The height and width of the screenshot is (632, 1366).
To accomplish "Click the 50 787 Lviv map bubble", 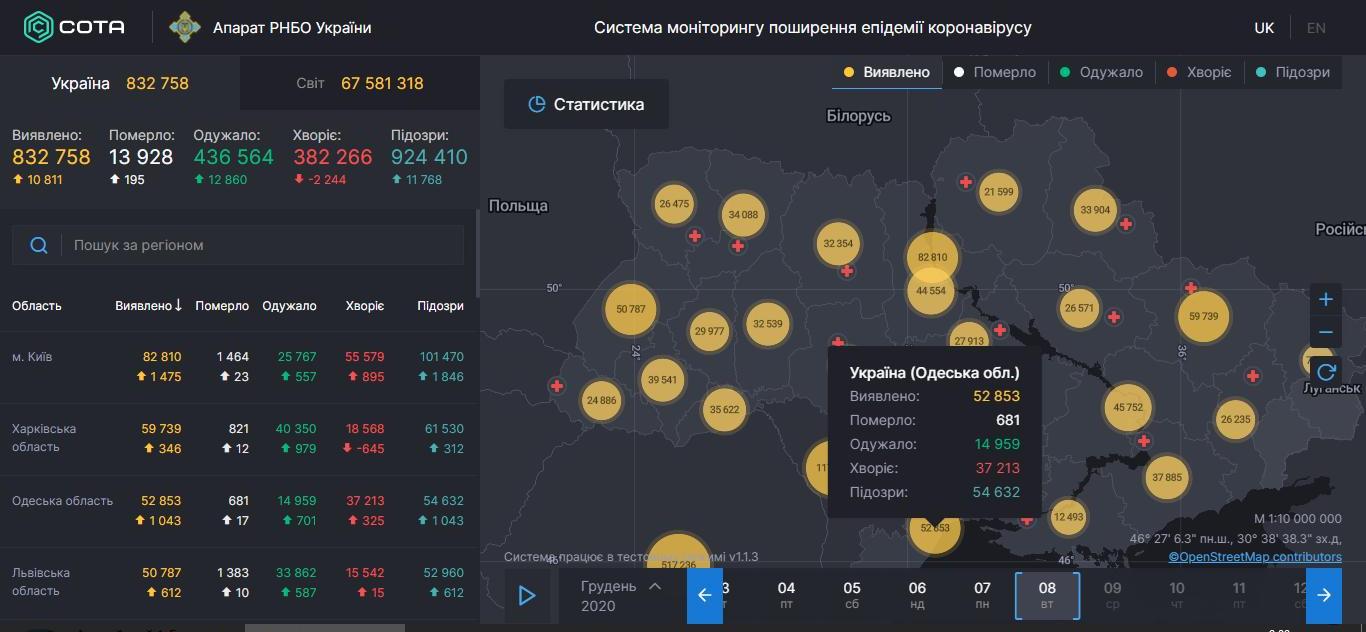I will [x=631, y=309].
